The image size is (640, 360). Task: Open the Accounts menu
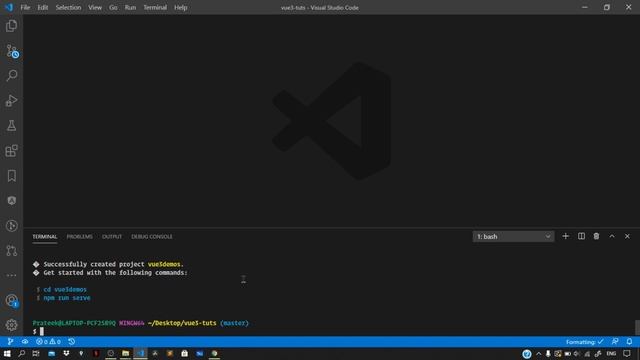click(11, 300)
